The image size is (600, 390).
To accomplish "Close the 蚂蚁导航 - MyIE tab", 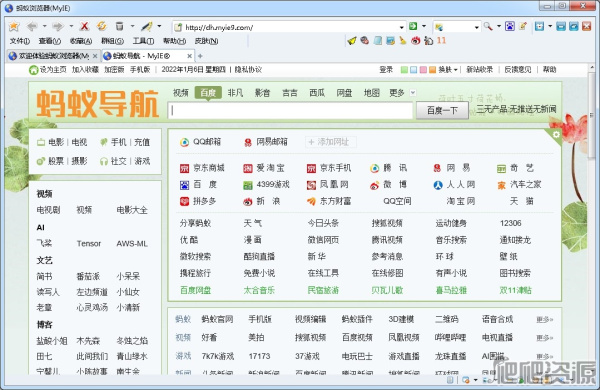I will pyautogui.click(x=189, y=56).
